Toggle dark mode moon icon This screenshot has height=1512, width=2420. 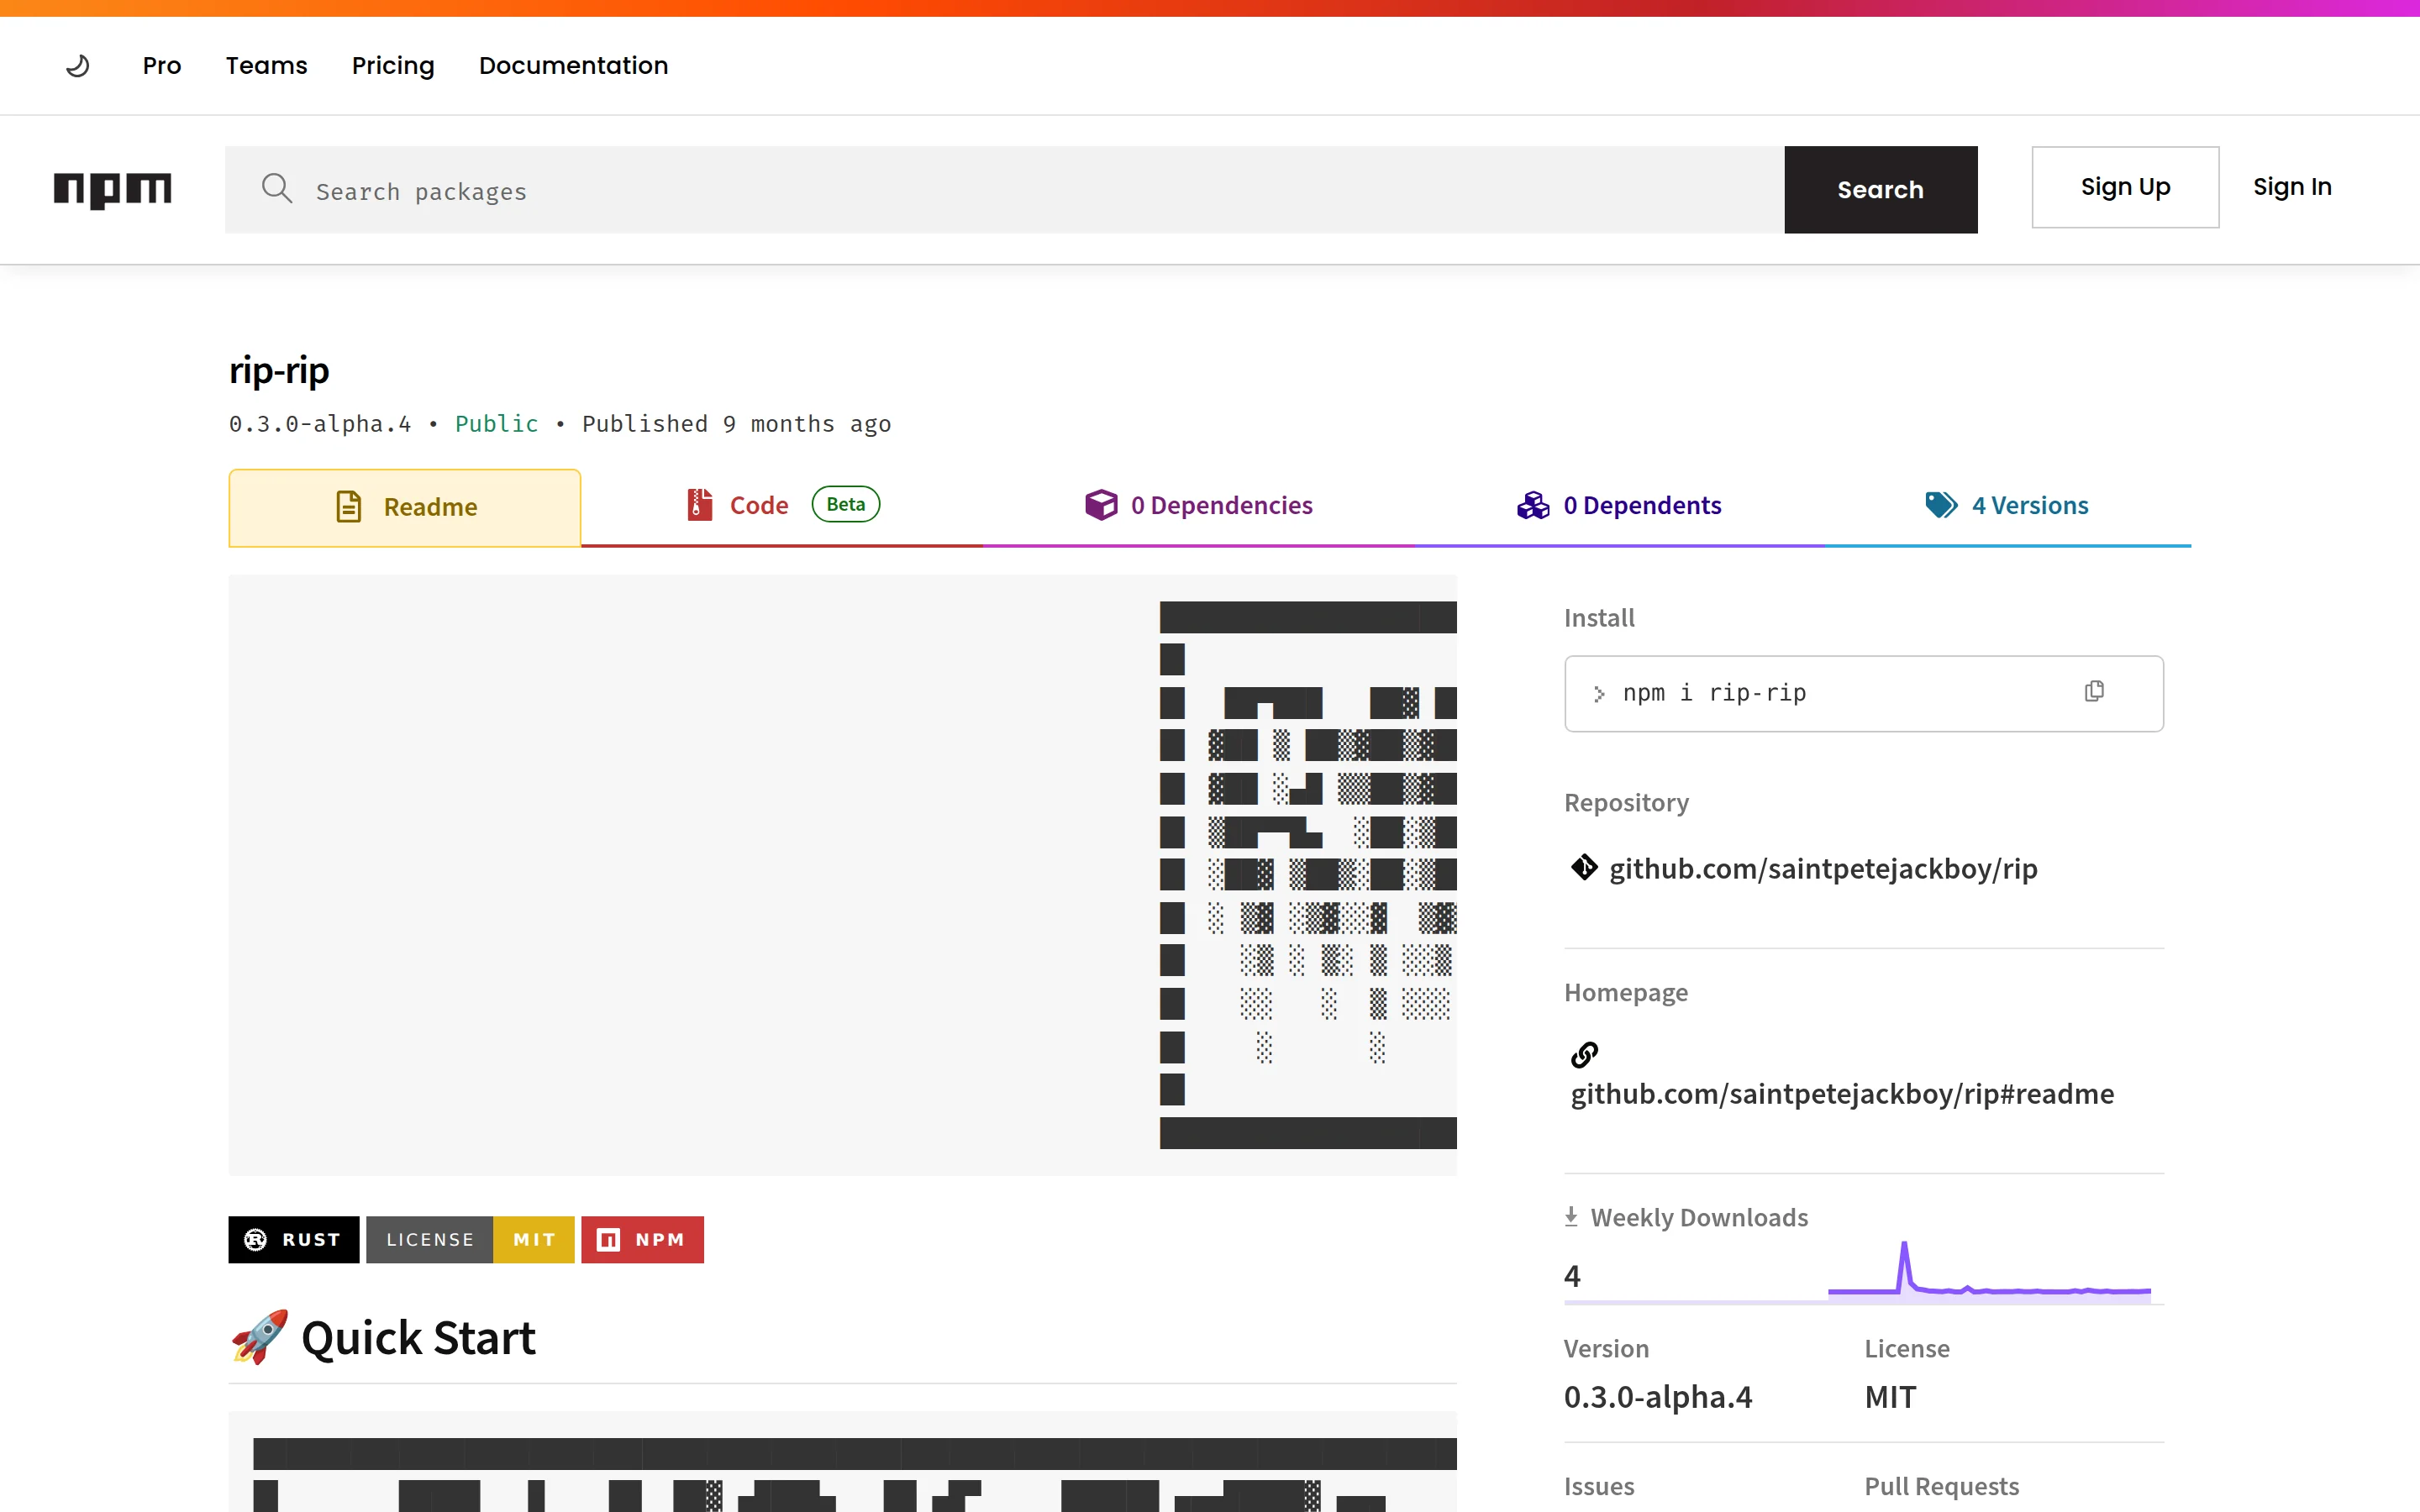pos(78,66)
